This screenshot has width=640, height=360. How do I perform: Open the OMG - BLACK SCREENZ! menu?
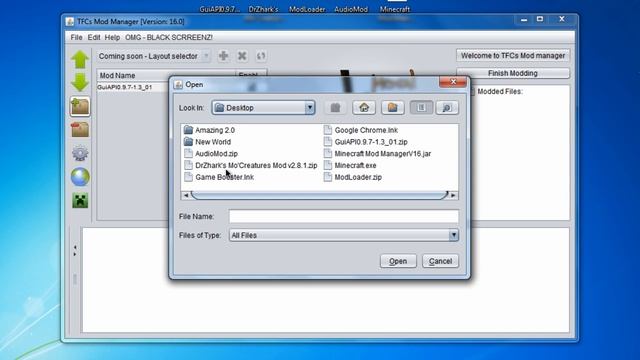click(169, 37)
